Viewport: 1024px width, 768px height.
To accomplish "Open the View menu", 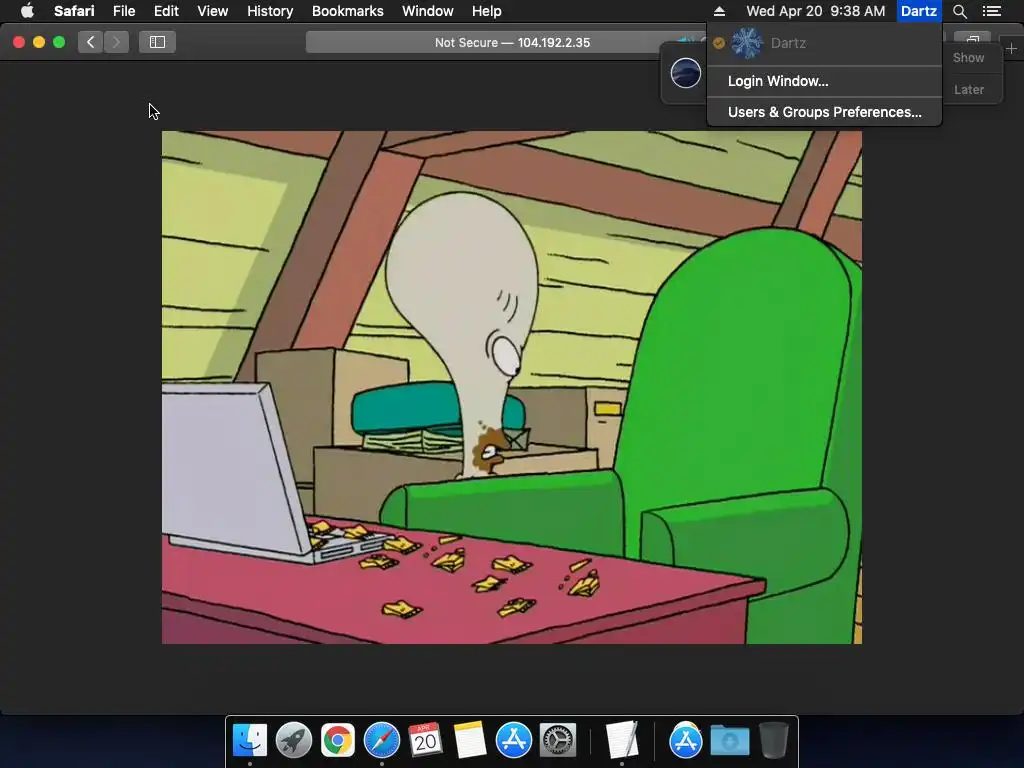I will (x=212, y=11).
